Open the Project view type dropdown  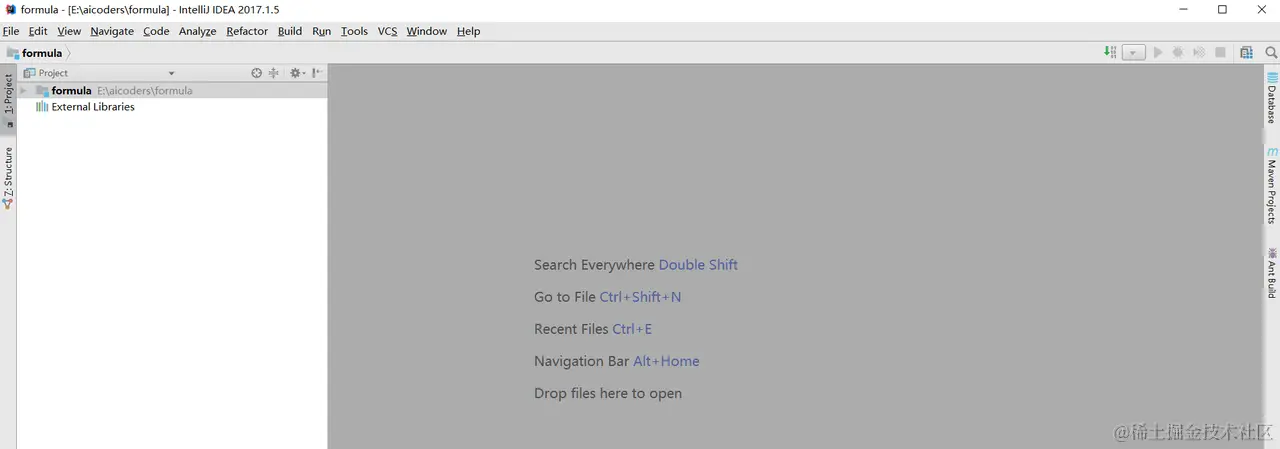(171, 73)
